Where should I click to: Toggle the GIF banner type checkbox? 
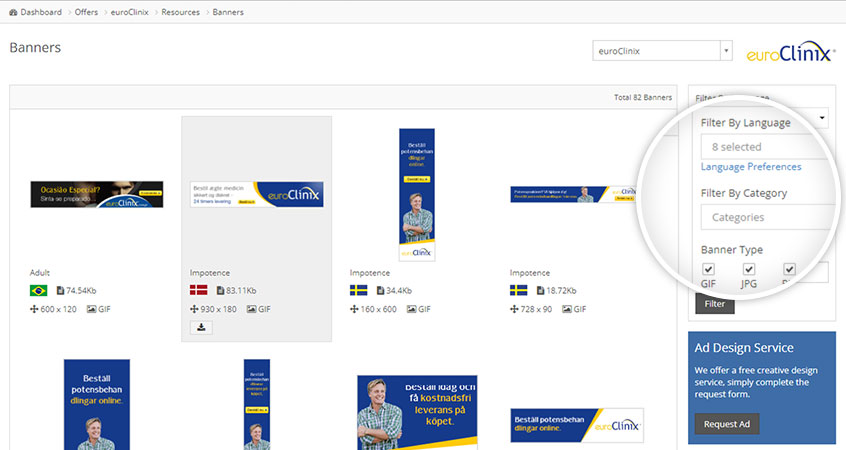click(x=708, y=269)
